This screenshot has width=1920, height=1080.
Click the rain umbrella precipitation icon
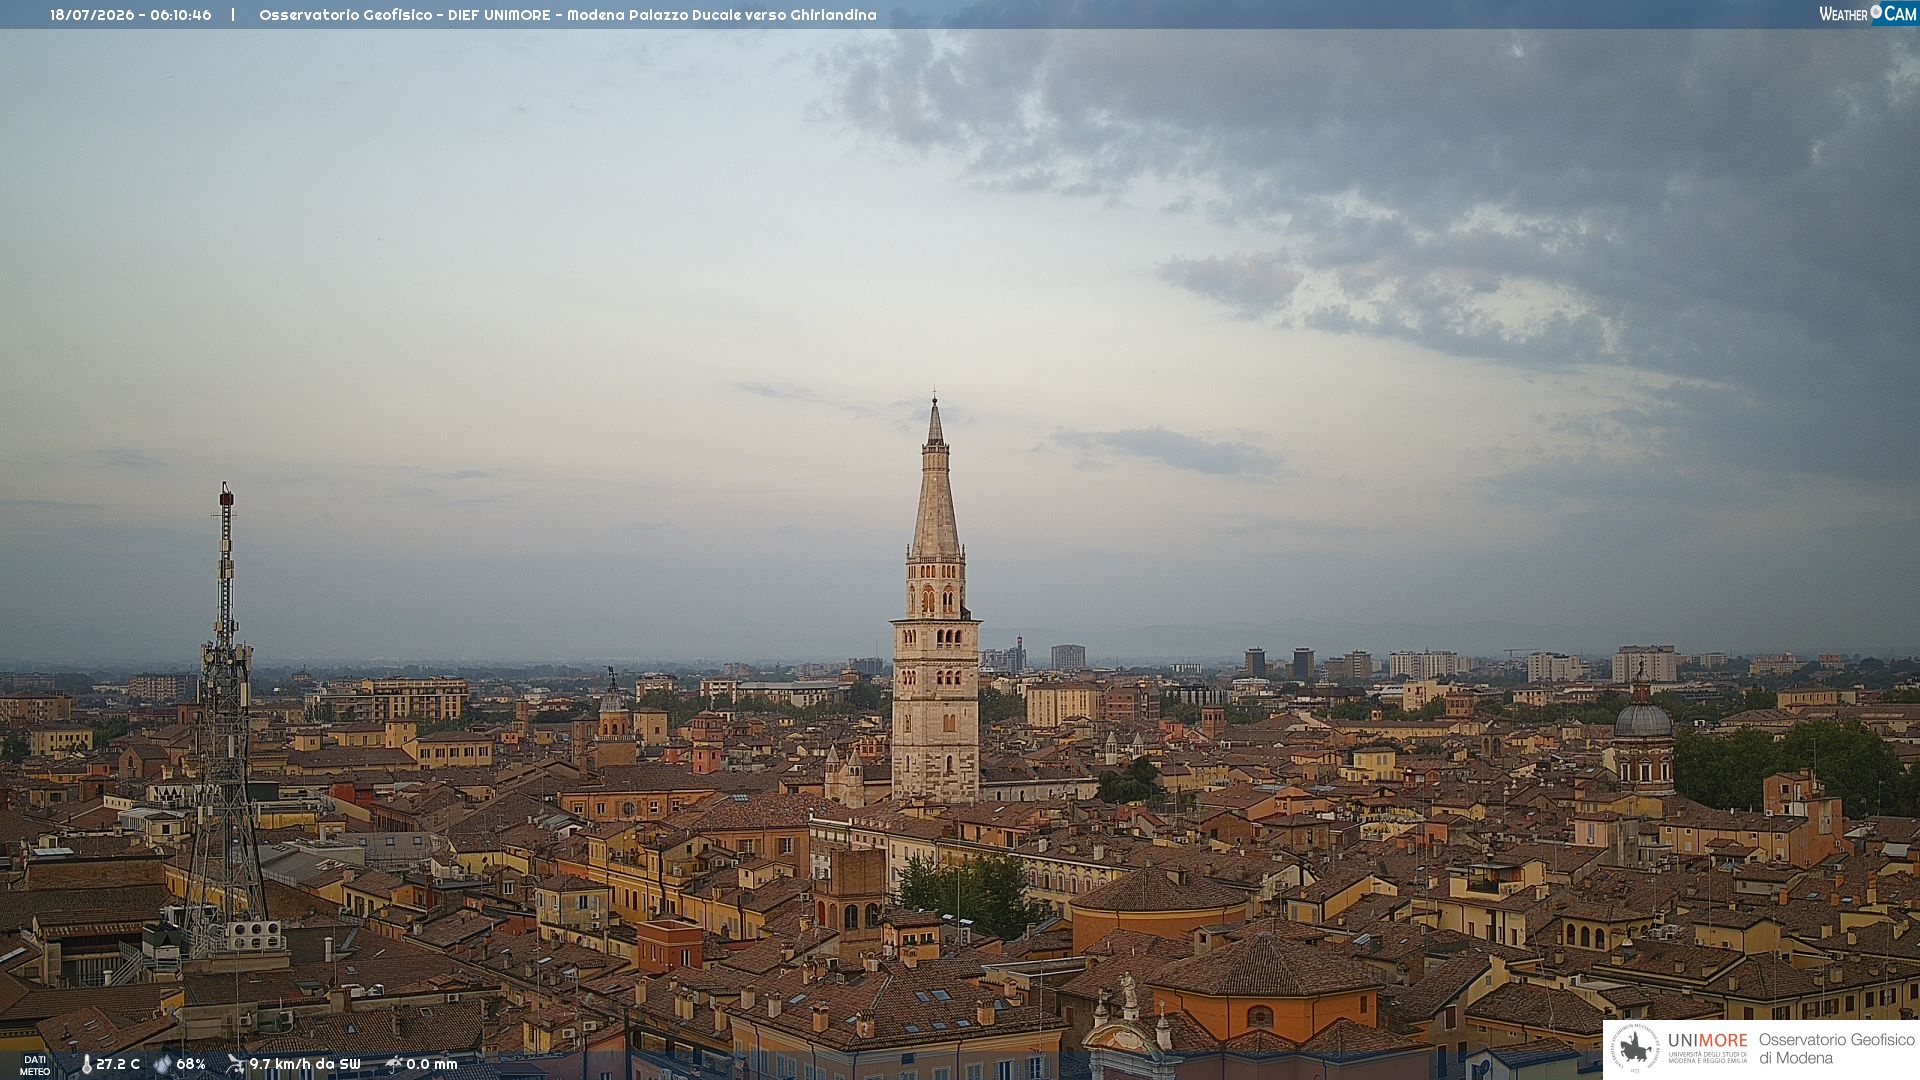[394, 1065]
